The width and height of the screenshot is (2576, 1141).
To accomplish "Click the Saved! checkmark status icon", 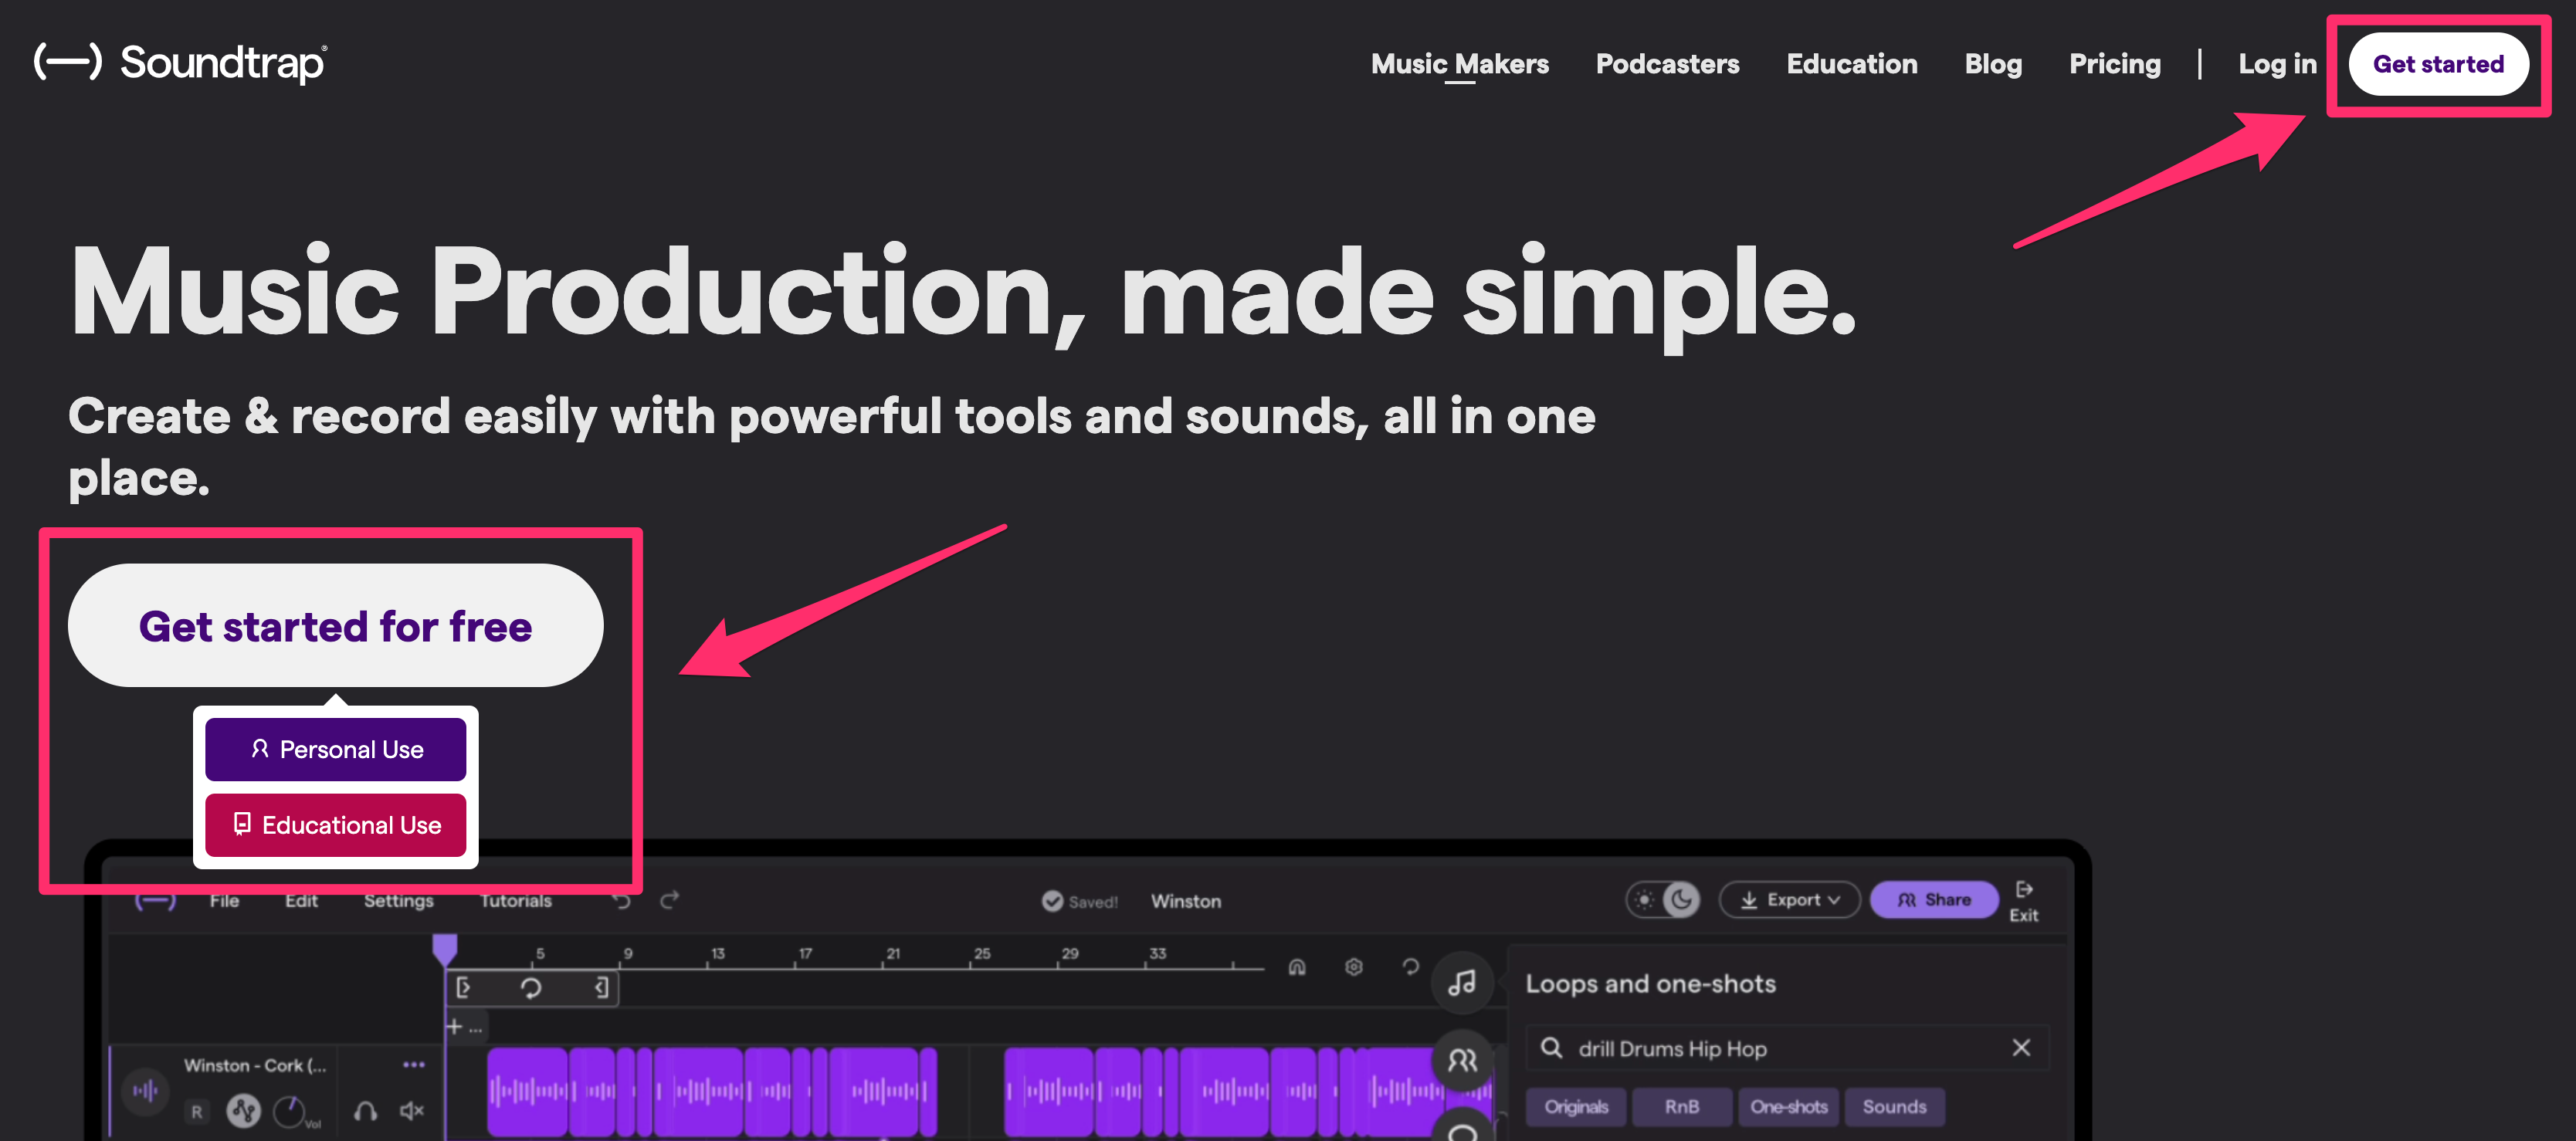I will point(1052,901).
